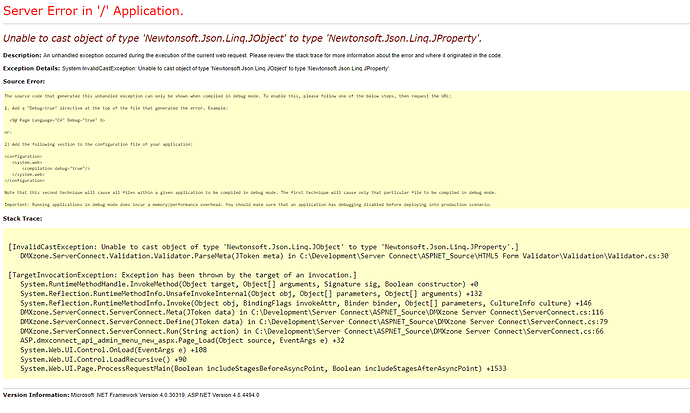Click the 'Server Error in '/' Application.' heading
The height and width of the screenshot is (413, 690).
pyautogui.click(x=93, y=11)
